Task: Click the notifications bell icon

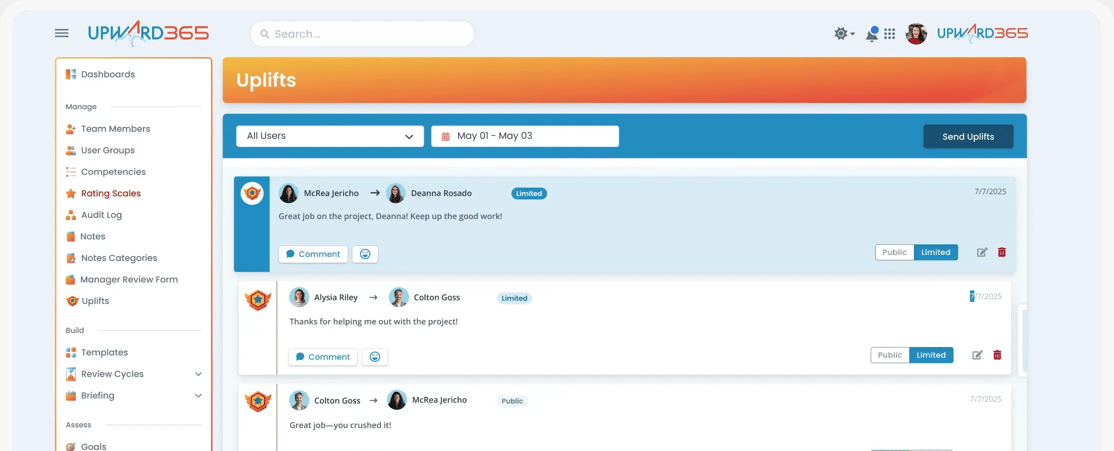Action: click(871, 34)
